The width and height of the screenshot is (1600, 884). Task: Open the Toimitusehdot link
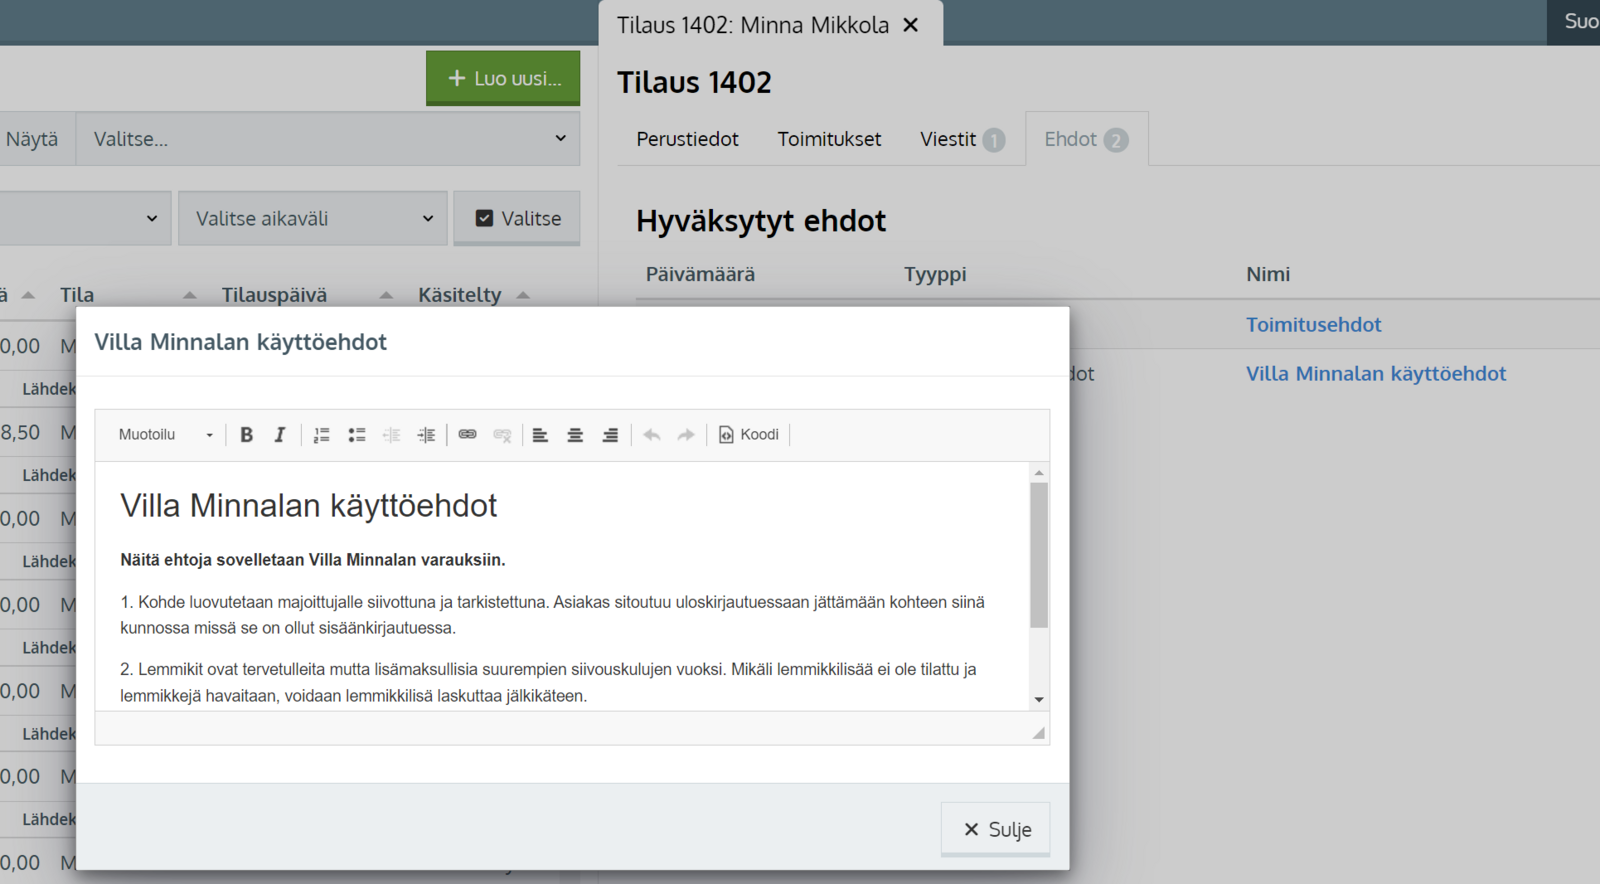click(1313, 325)
